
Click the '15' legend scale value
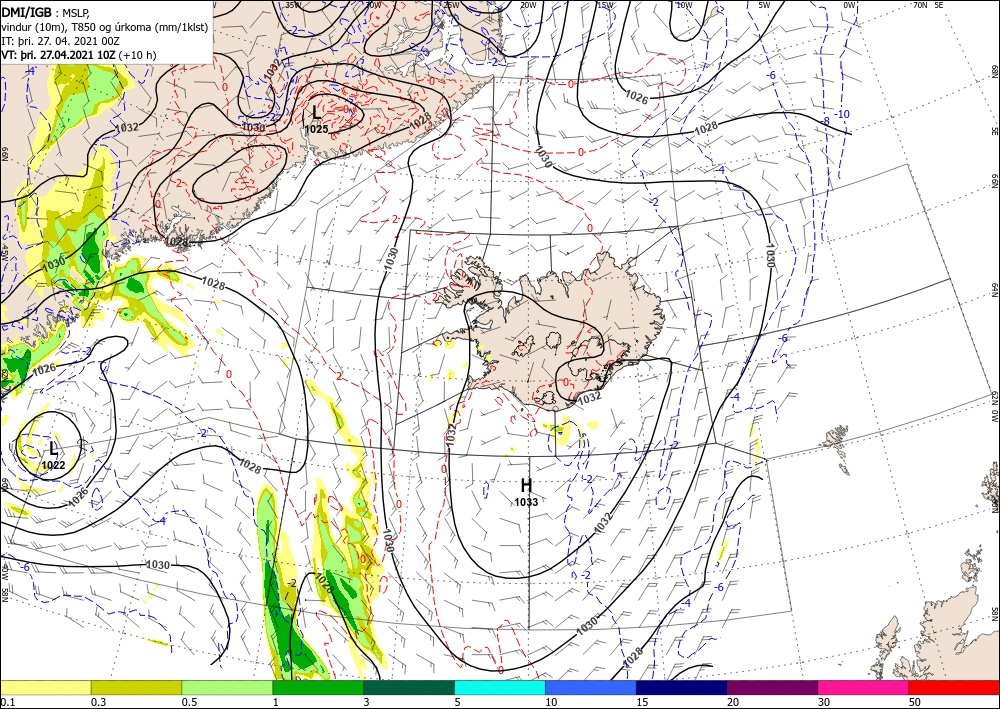point(642,702)
